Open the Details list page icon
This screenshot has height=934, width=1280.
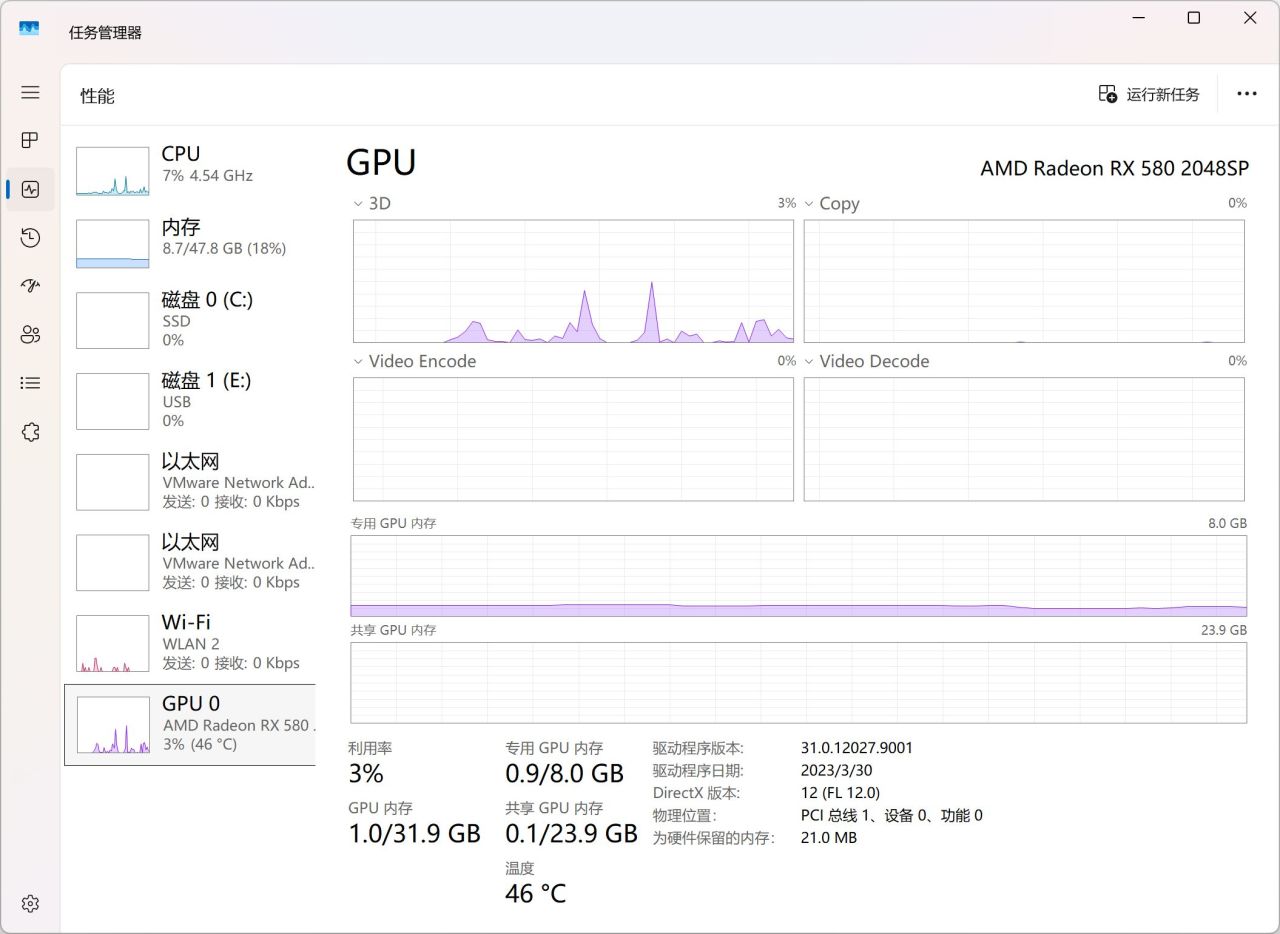pyautogui.click(x=30, y=382)
